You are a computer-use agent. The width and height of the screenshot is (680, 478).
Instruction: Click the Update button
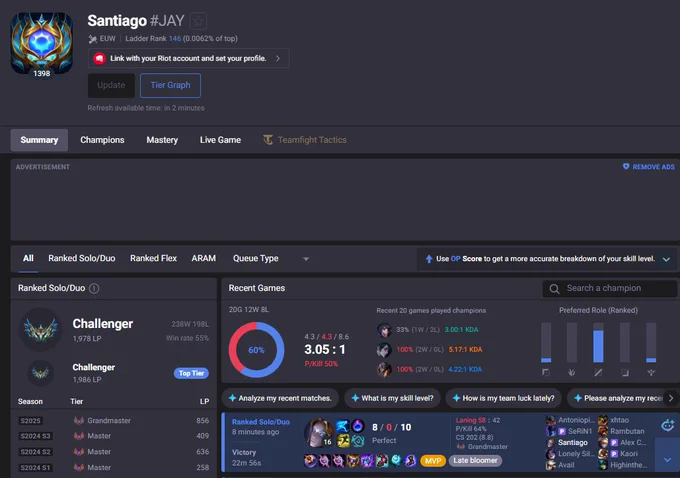click(111, 85)
